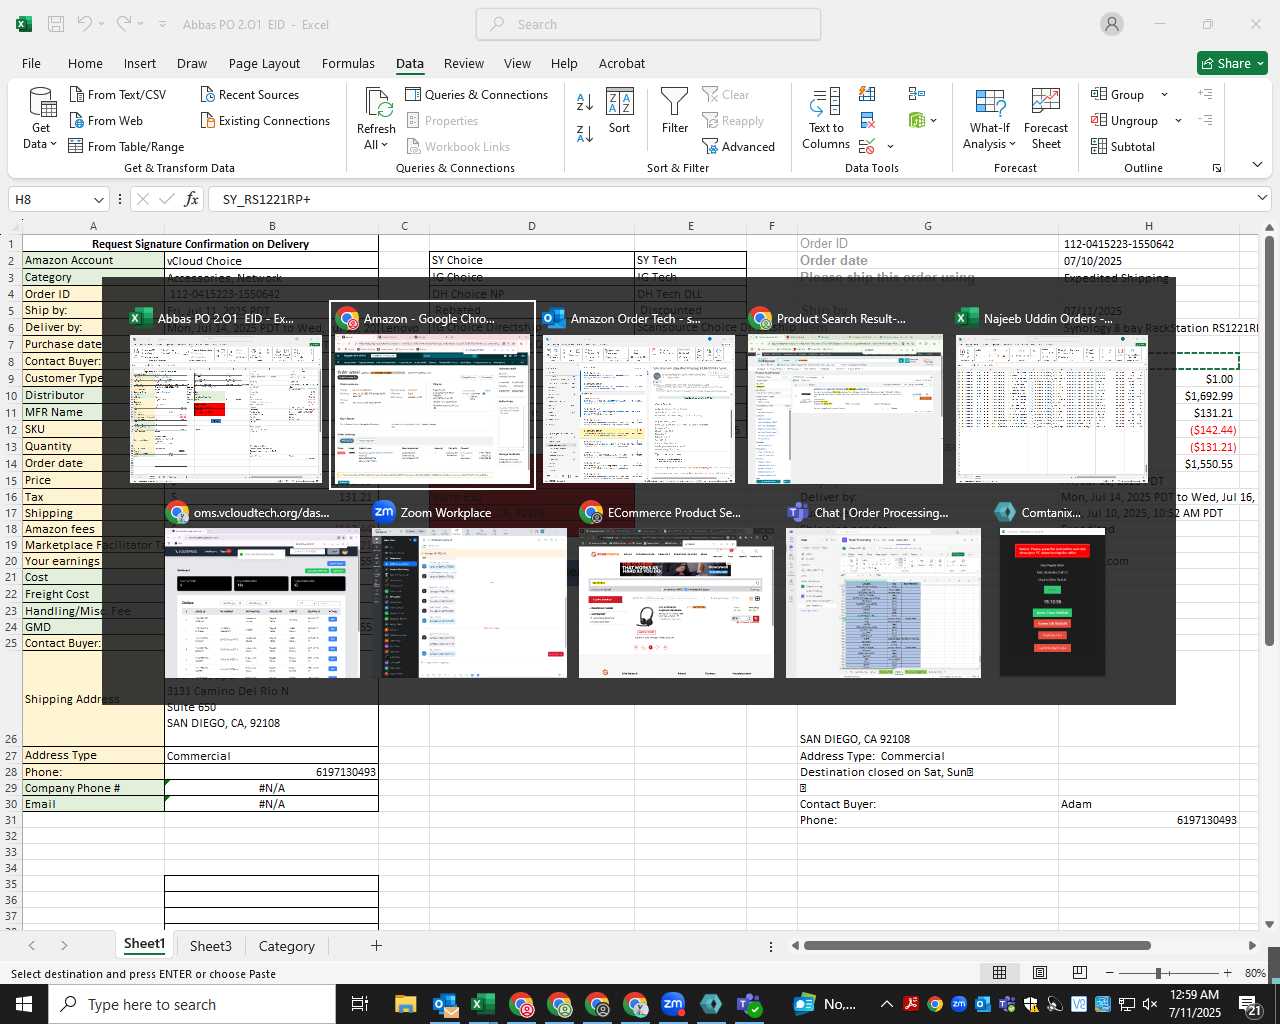This screenshot has height=1024, width=1280.
Task: Click the From Web data button
Action: [106, 121]
